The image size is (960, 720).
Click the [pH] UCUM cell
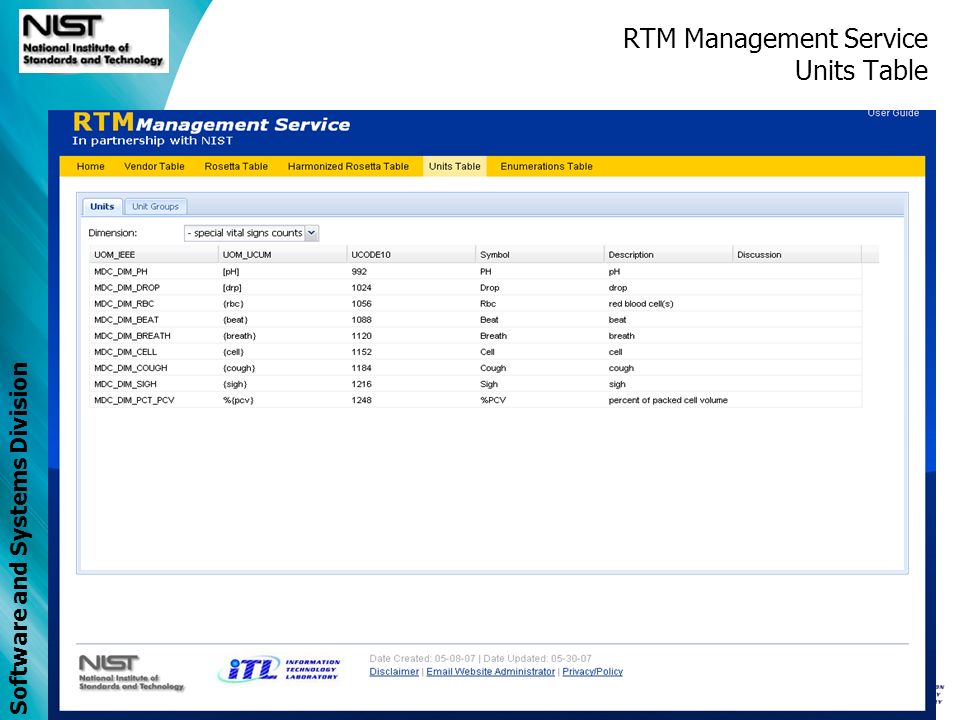click(231, 272)
